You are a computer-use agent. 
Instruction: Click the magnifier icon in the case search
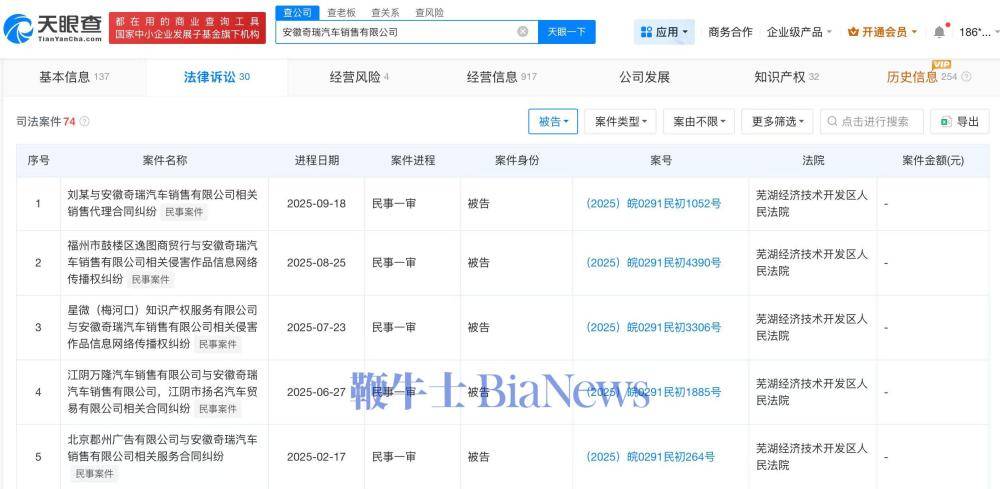point(832,122)
